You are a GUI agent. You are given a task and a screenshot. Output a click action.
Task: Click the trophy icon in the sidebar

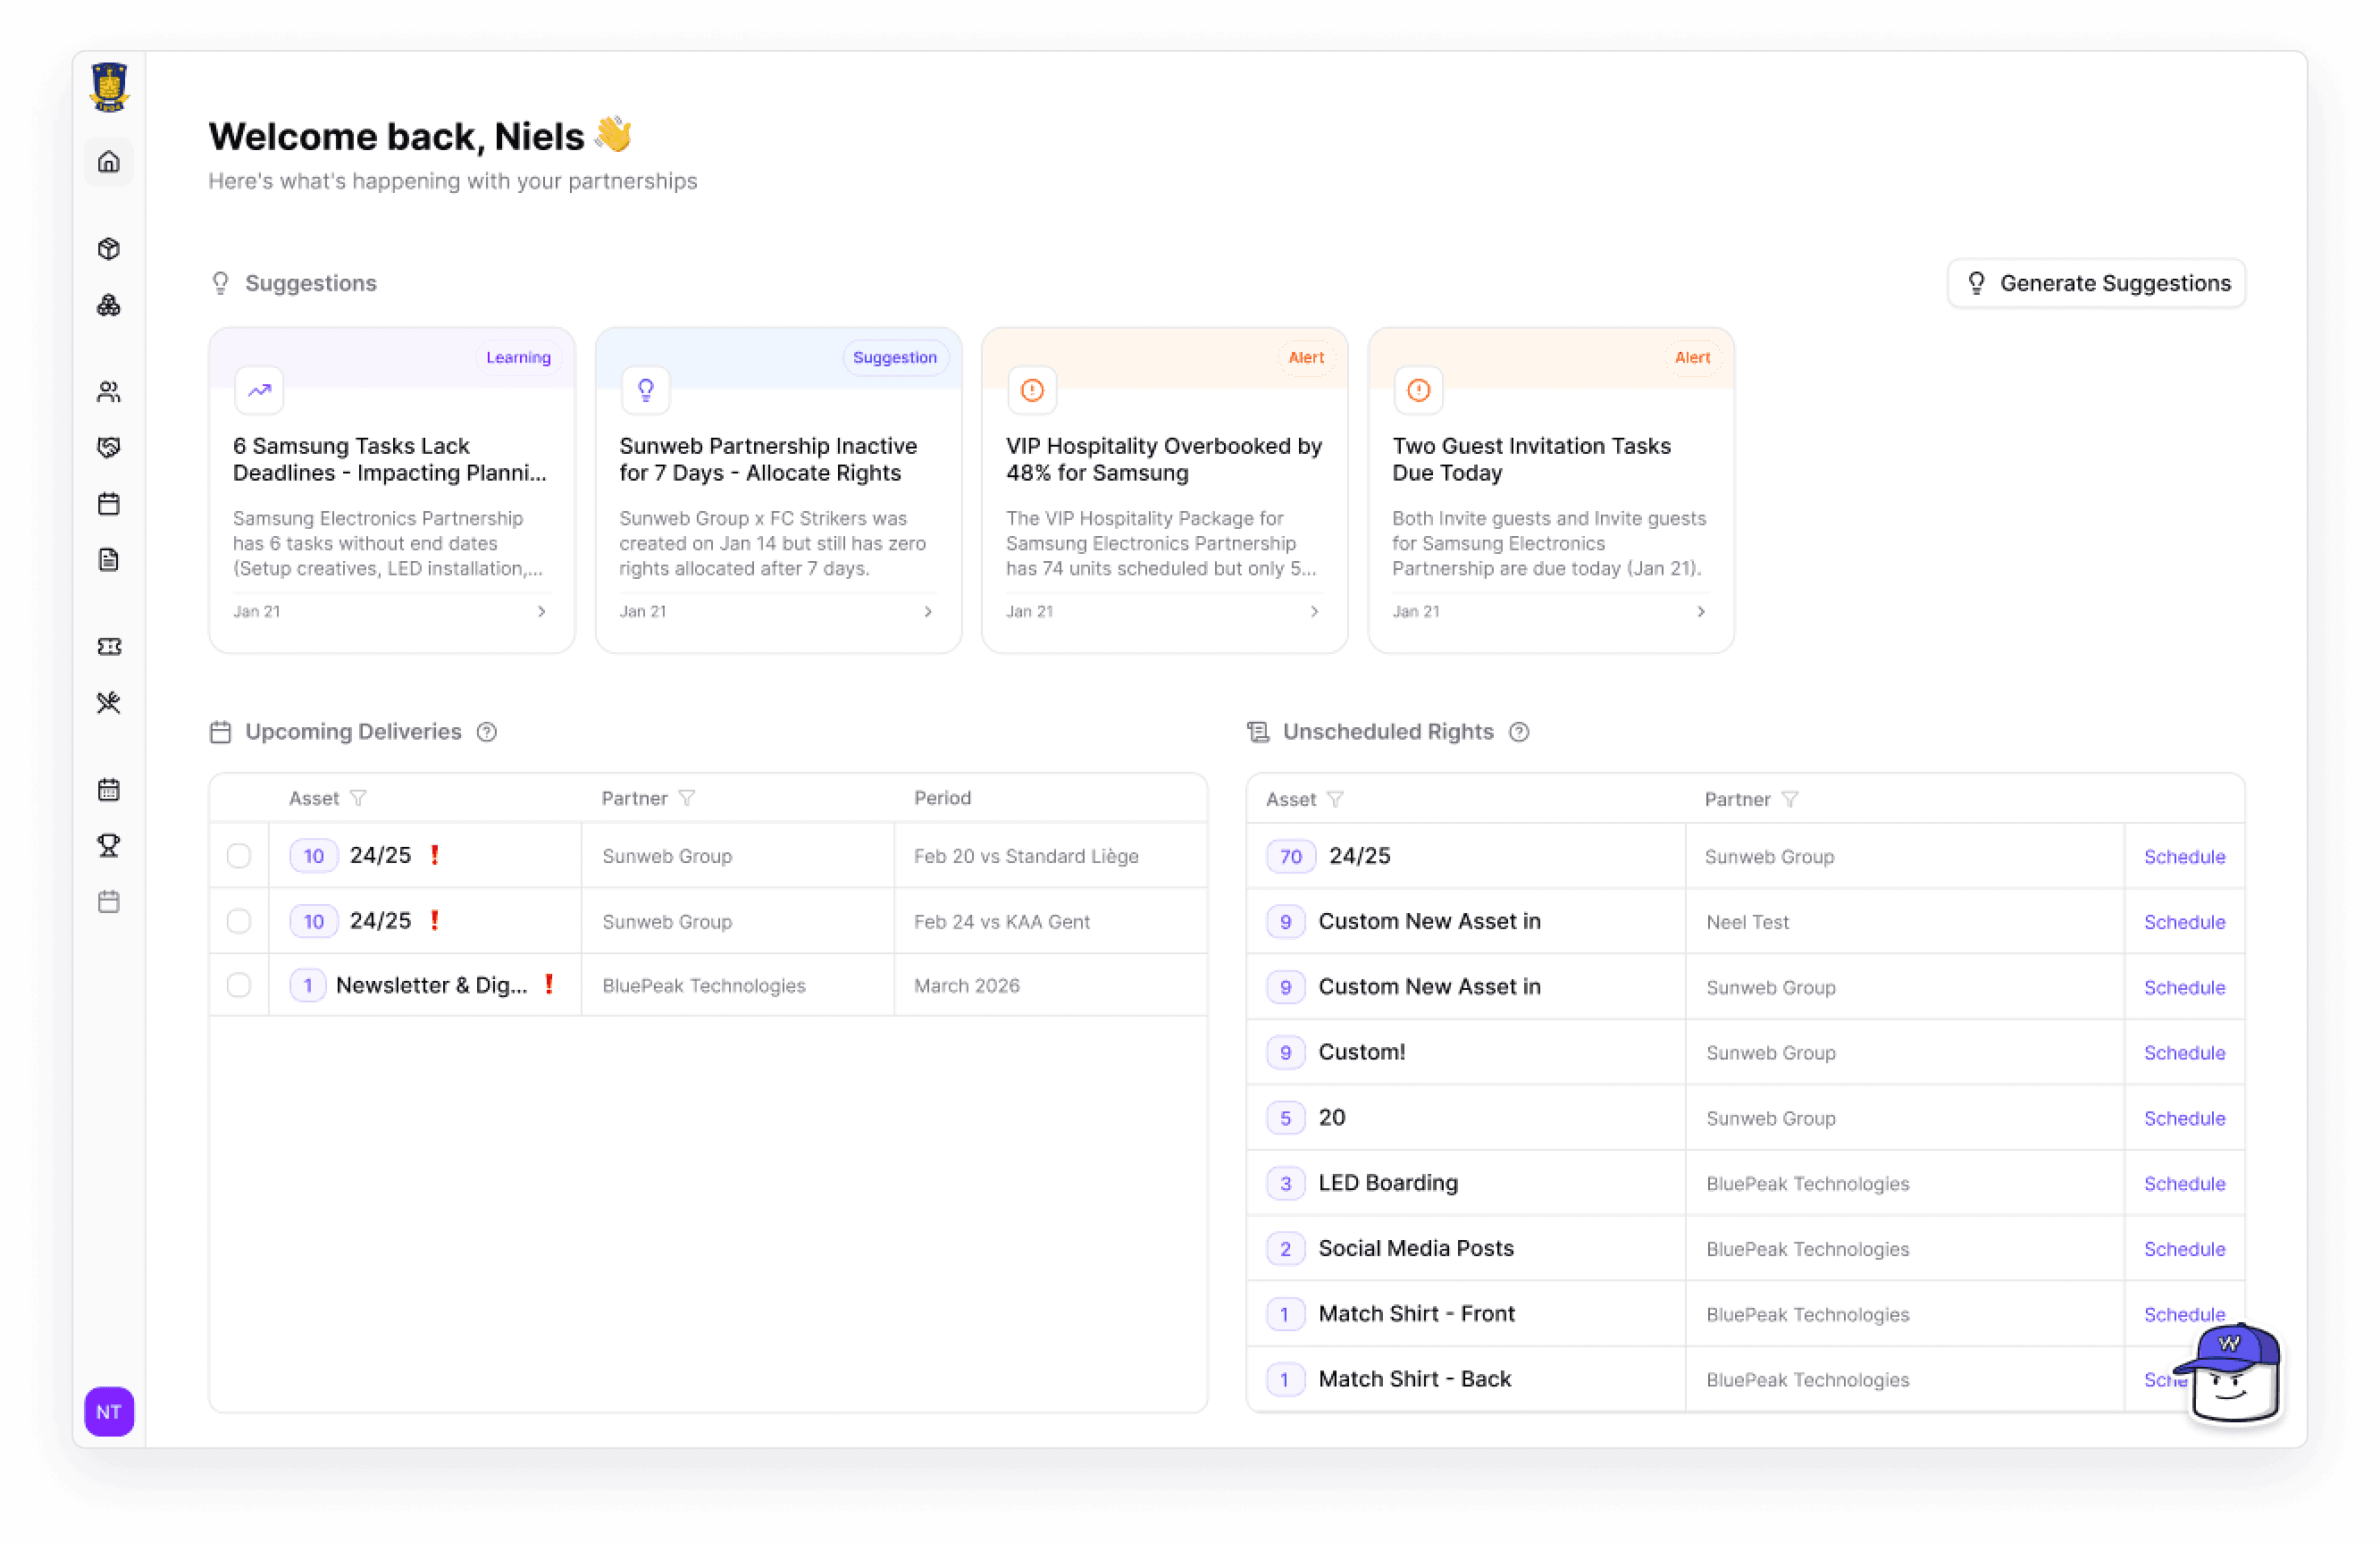click(108, 845)
